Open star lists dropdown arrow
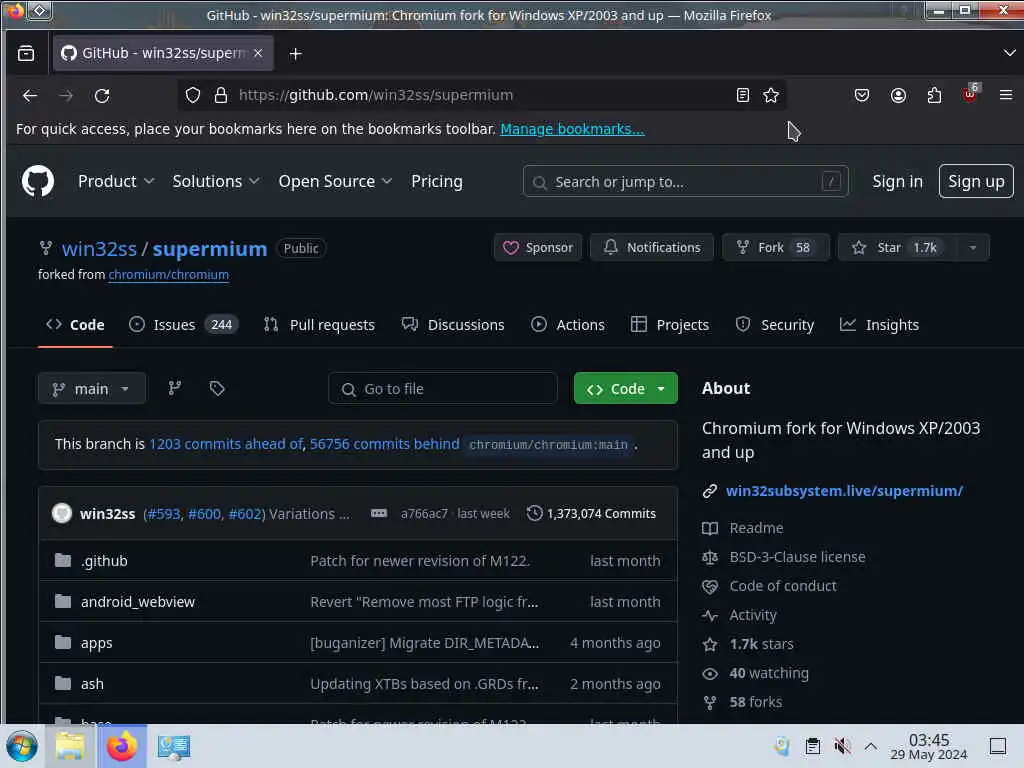1024x768 pixels. [973, 248]
